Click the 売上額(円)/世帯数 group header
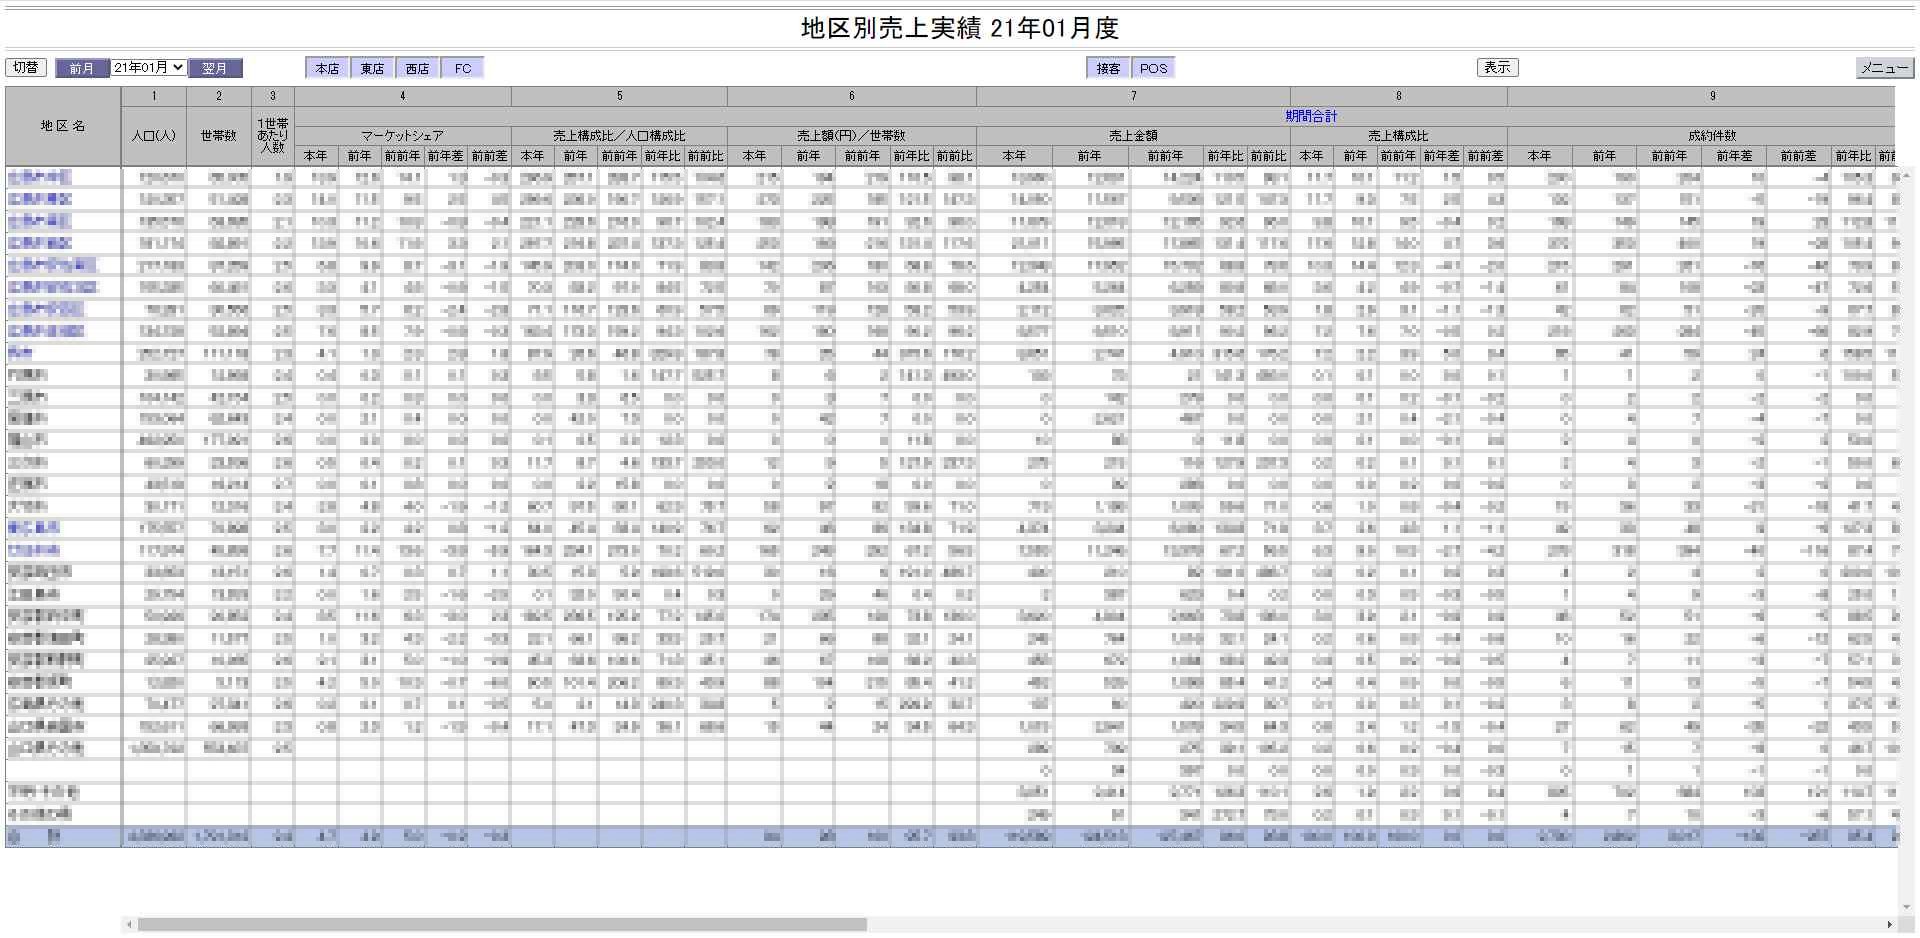The height and width of the screenshot is (938, 1920). pos(852,136)
